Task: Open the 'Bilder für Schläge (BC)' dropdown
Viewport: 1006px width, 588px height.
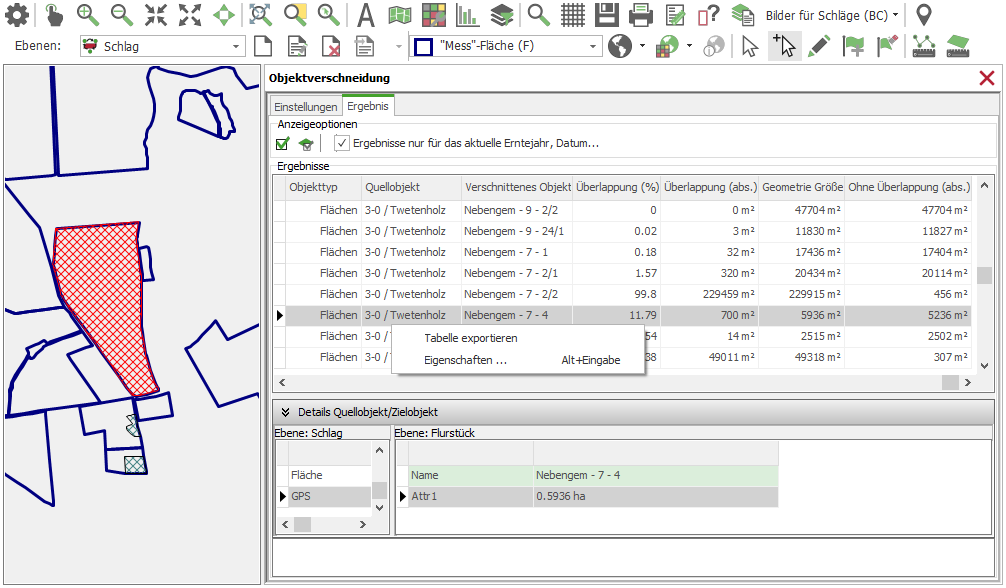Action: point(895,15)
